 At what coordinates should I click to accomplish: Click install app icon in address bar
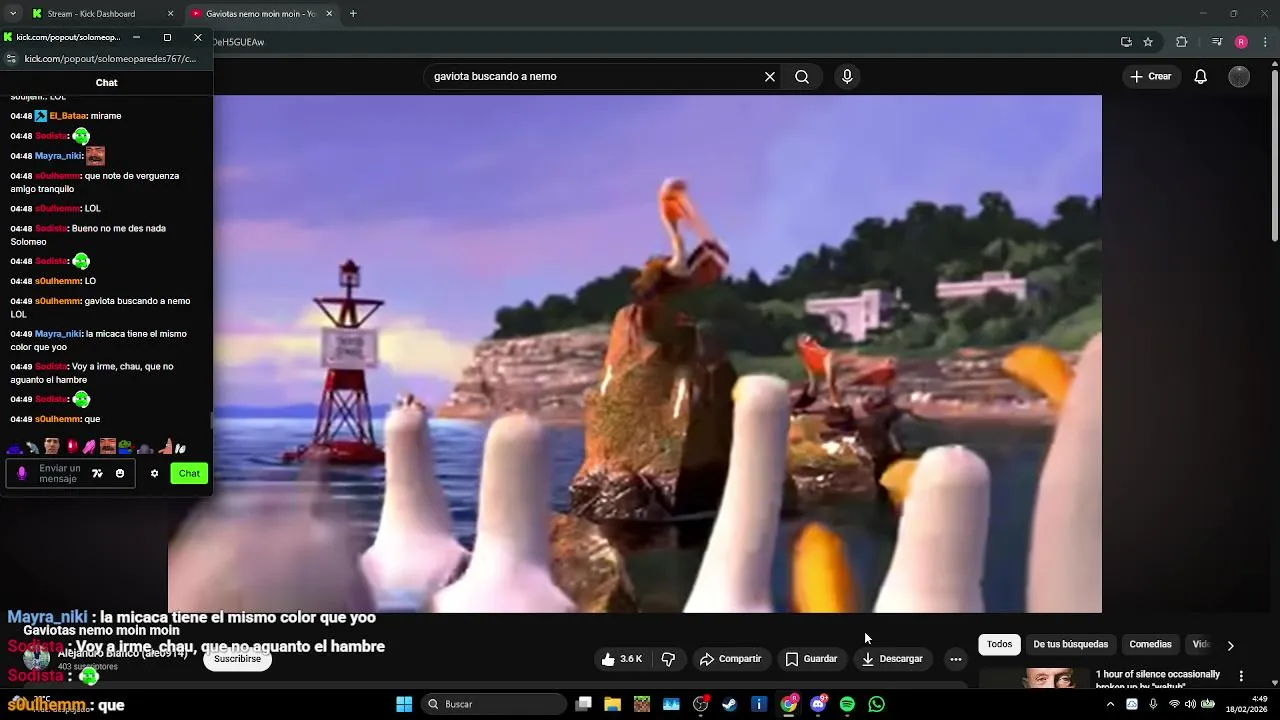pyautogui.click(x=1126, y=42)
